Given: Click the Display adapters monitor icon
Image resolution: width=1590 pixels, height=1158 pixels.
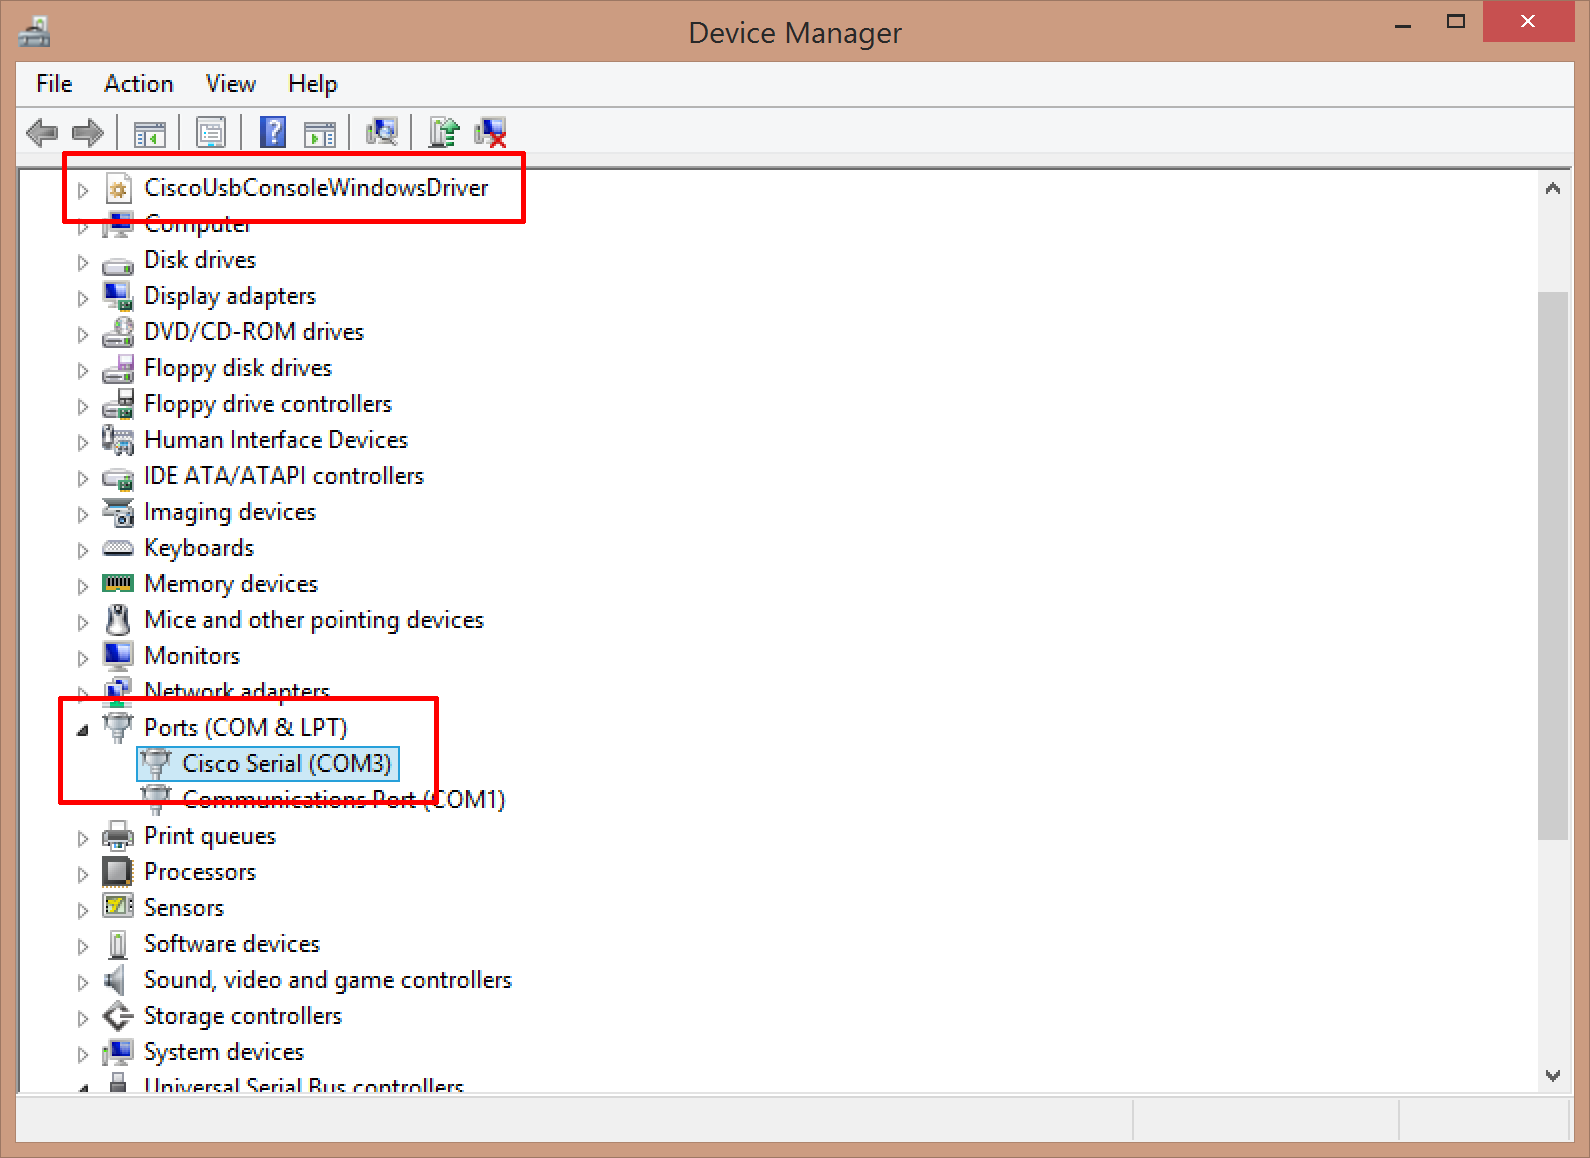Looking at the screenshot, I should coord(118,296).
